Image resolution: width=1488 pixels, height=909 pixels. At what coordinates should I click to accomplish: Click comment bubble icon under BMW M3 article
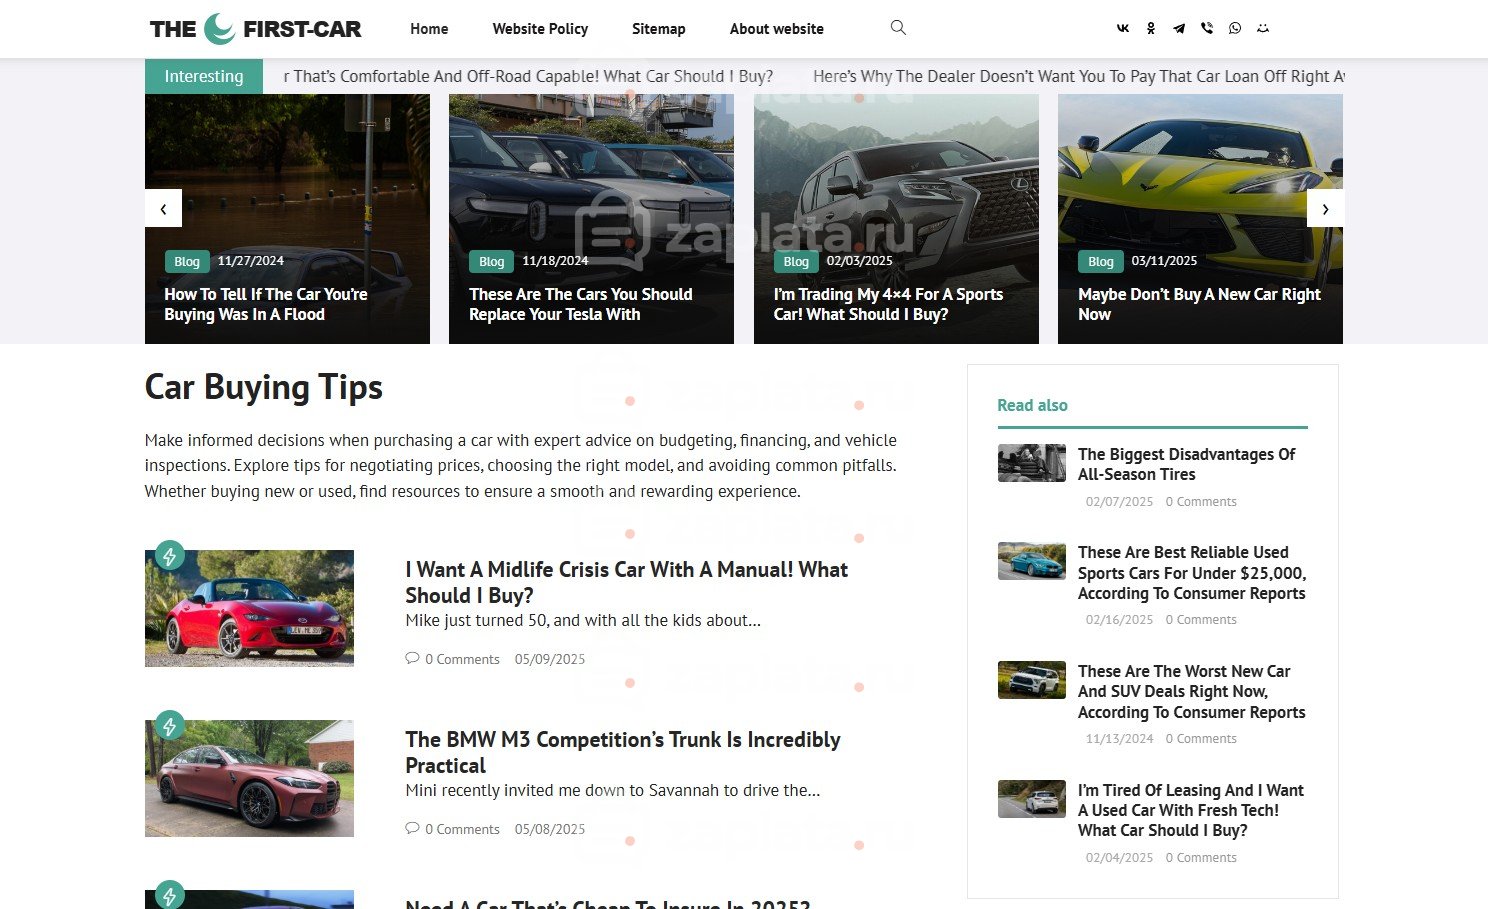(x=412, y=828)
